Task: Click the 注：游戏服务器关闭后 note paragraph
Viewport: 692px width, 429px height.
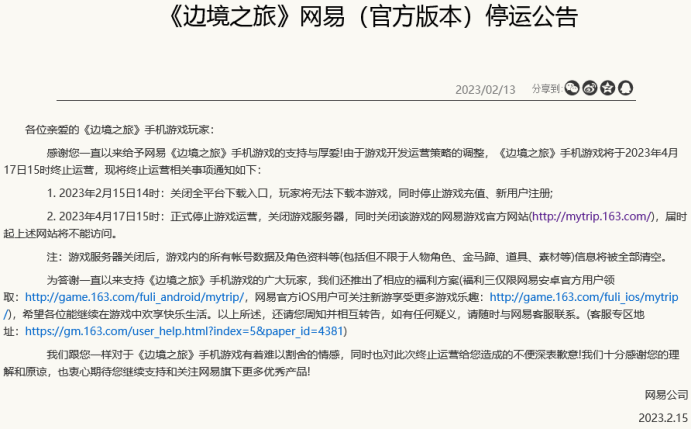Action: pos(358,257)
